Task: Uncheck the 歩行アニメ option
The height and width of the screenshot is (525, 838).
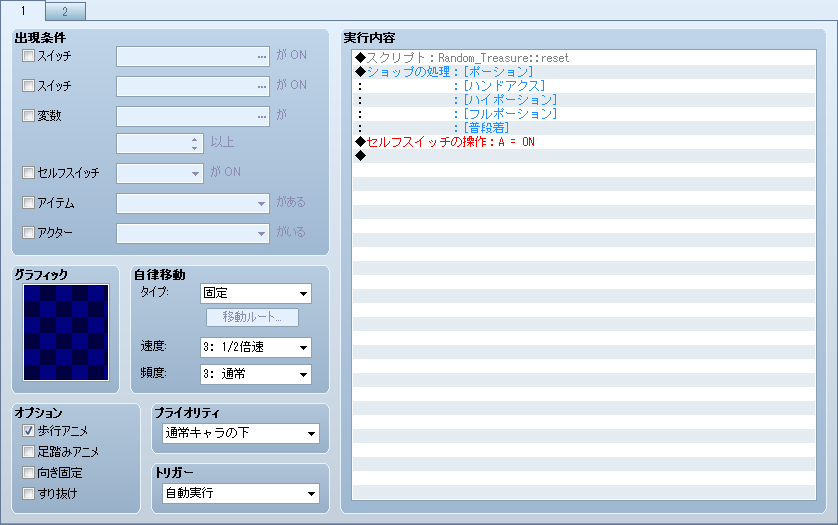Action: coord(28,430)
